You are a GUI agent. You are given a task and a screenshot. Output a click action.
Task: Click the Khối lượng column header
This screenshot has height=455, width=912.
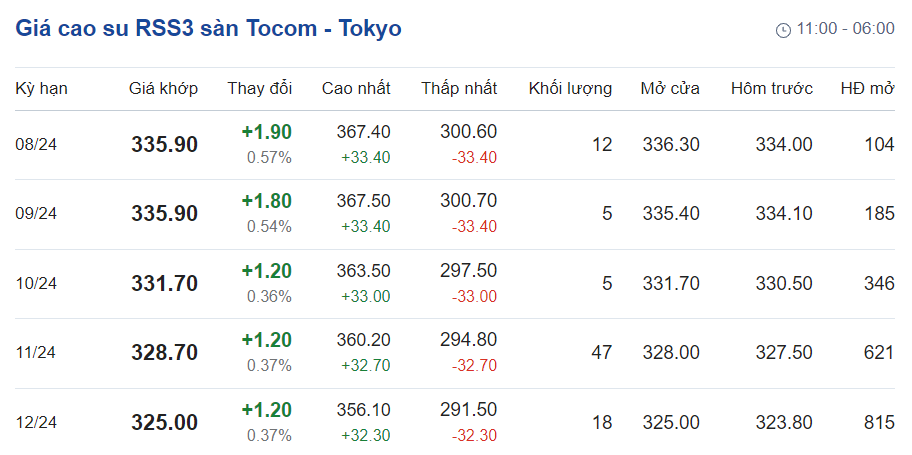(x=570, y=89)
